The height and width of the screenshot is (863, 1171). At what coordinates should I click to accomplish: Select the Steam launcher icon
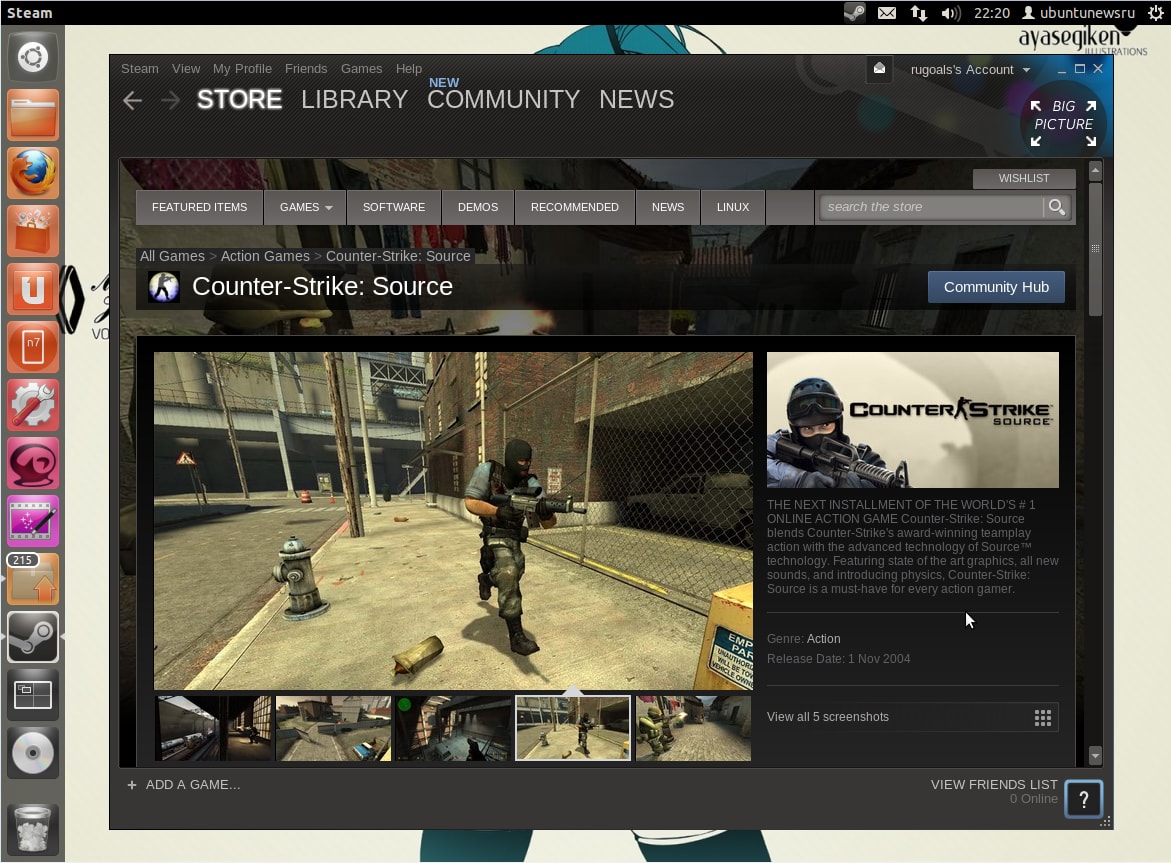click(33, 637)
